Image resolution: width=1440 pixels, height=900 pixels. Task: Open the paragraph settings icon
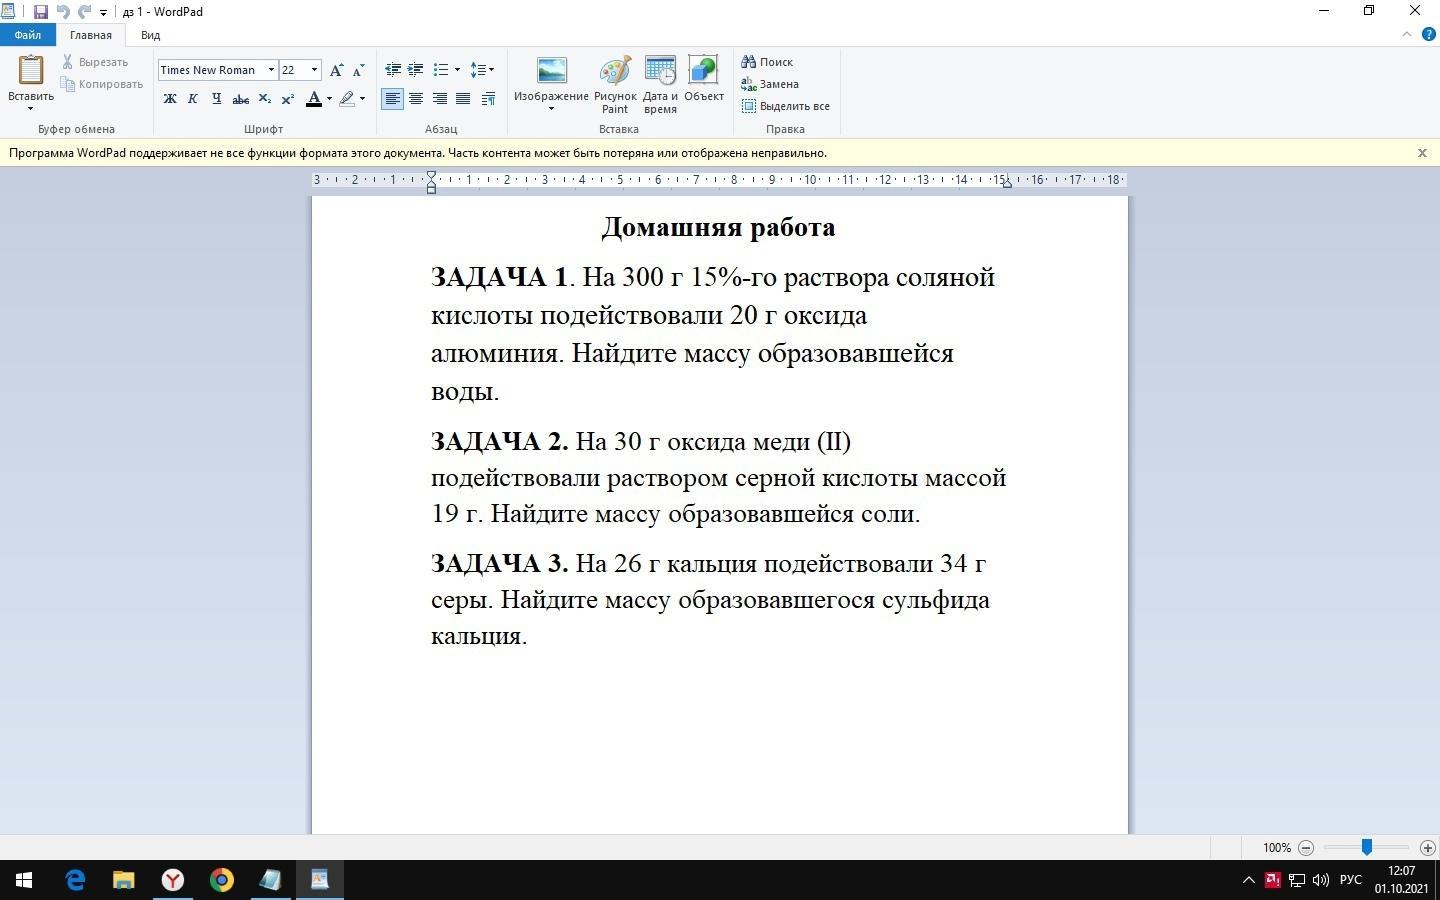pyautogui.click(x=488, y=98)
